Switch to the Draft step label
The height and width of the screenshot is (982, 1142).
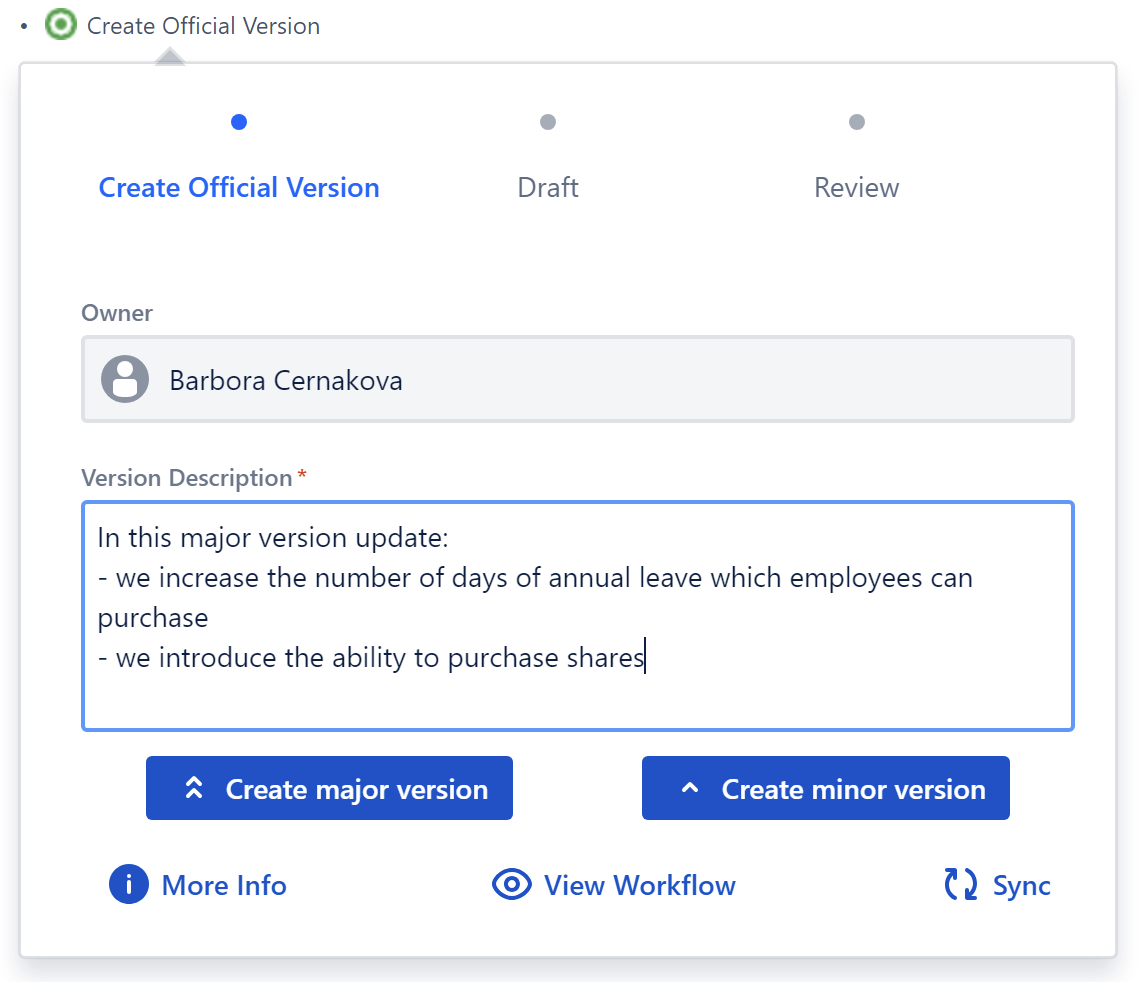coord(548,188)
